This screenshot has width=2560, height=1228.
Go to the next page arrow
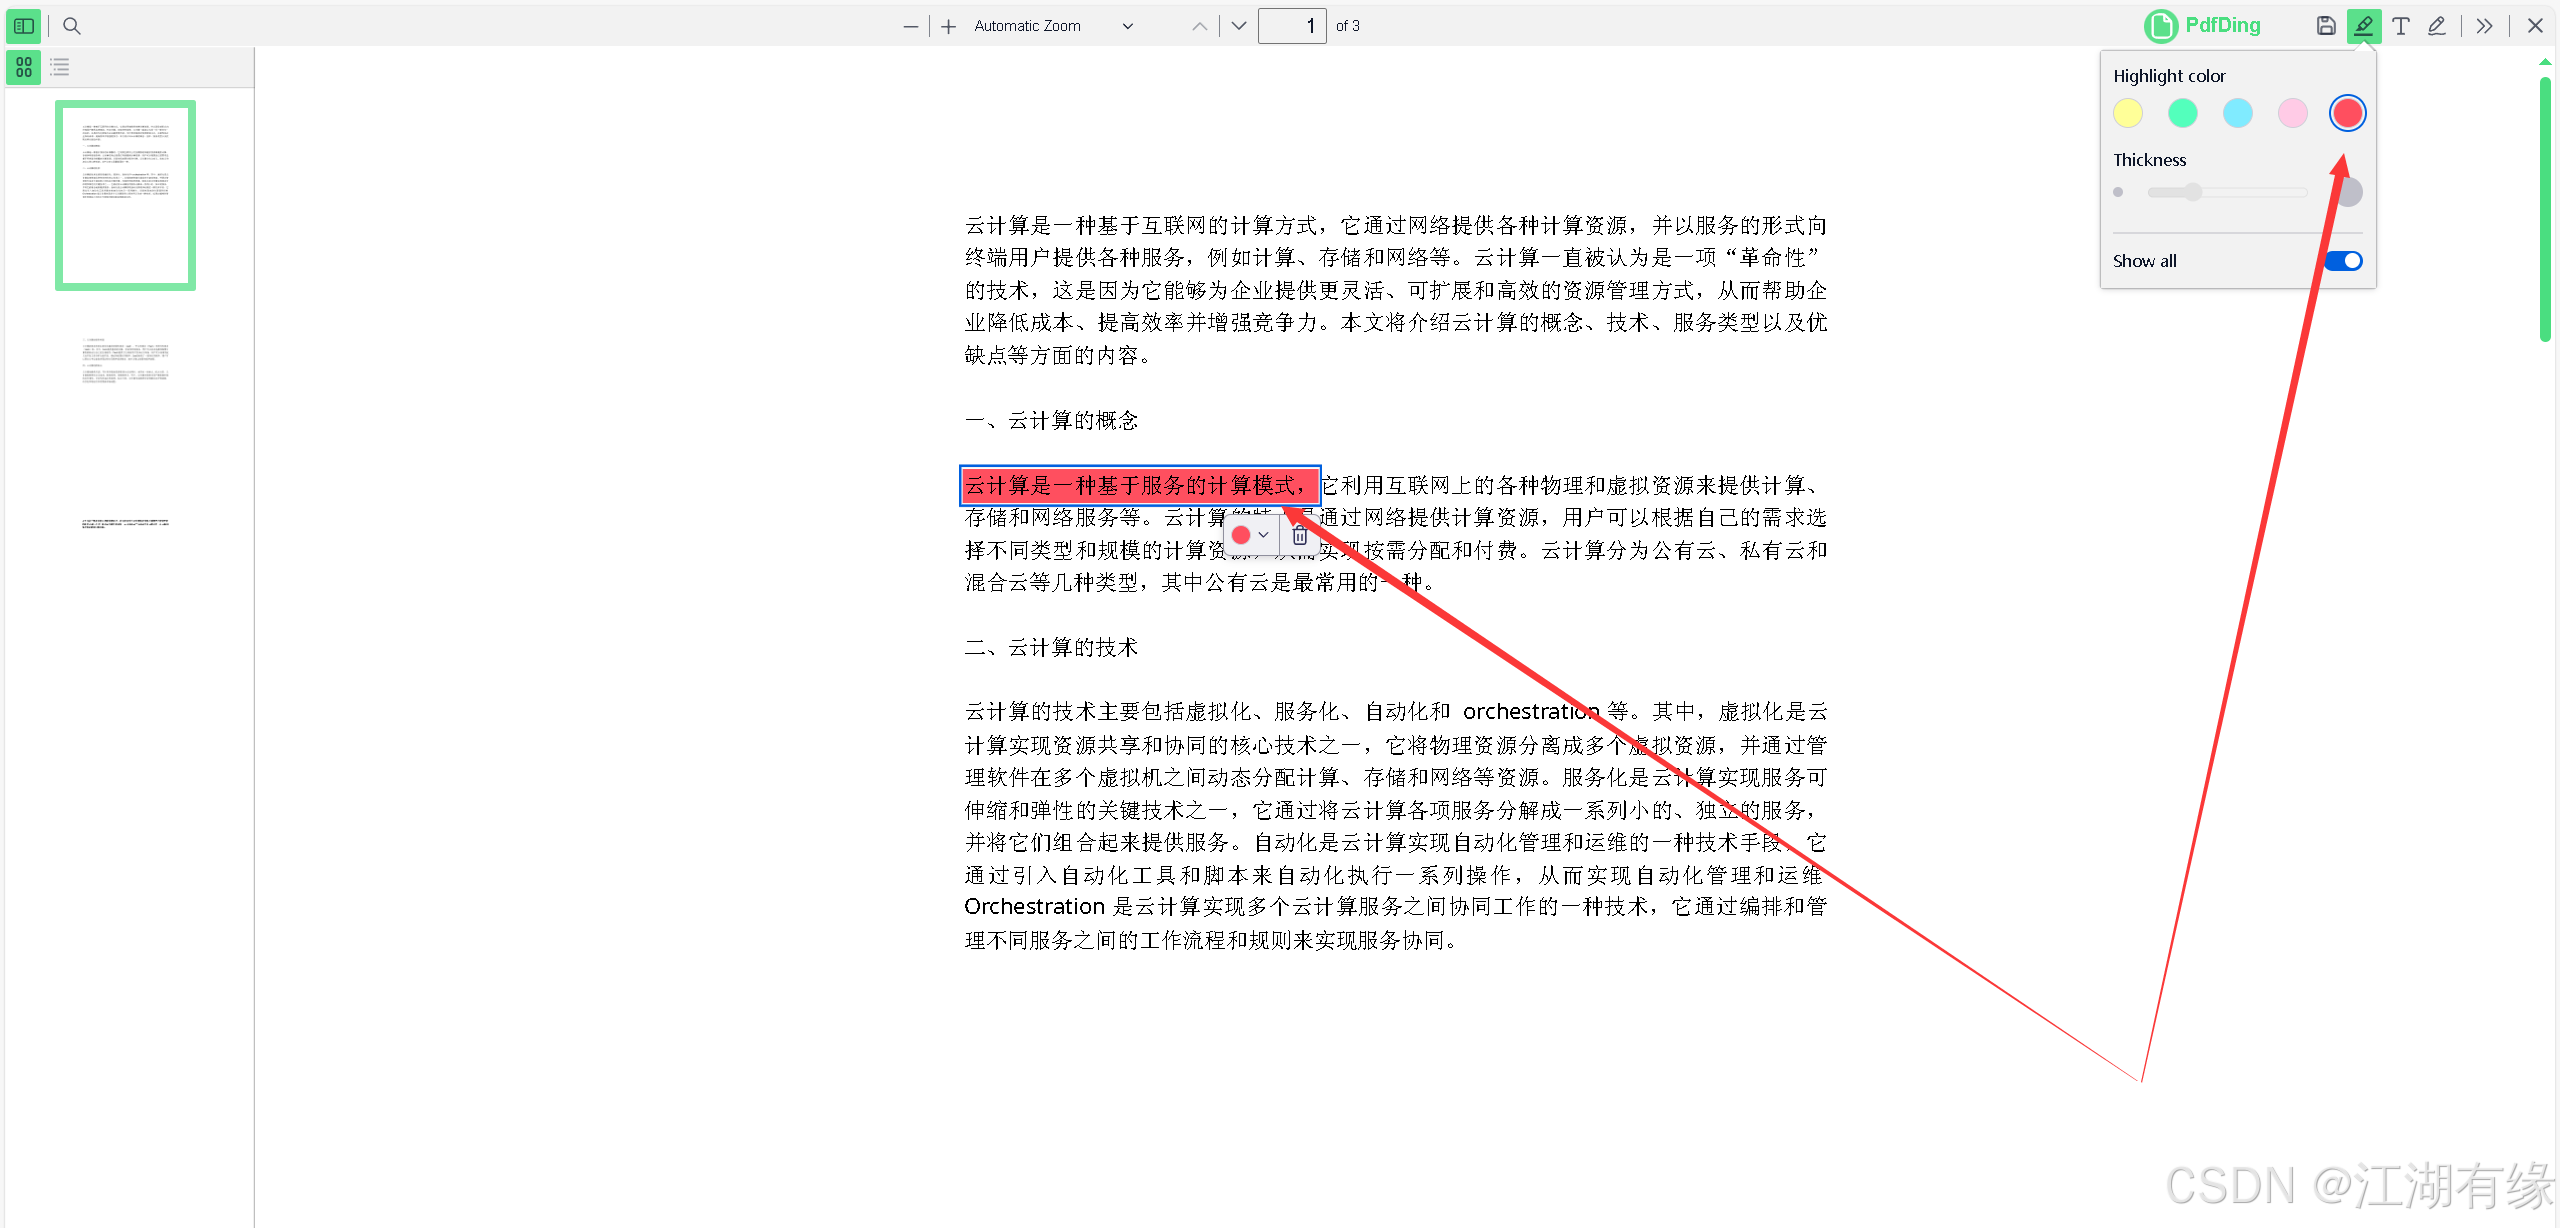[1239, 26]
